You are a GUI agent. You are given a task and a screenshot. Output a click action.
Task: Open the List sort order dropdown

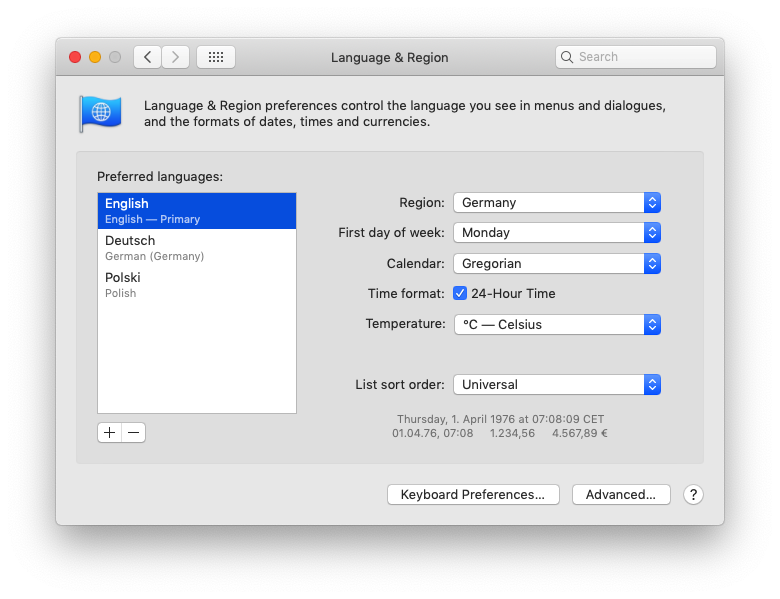[556, 384]
